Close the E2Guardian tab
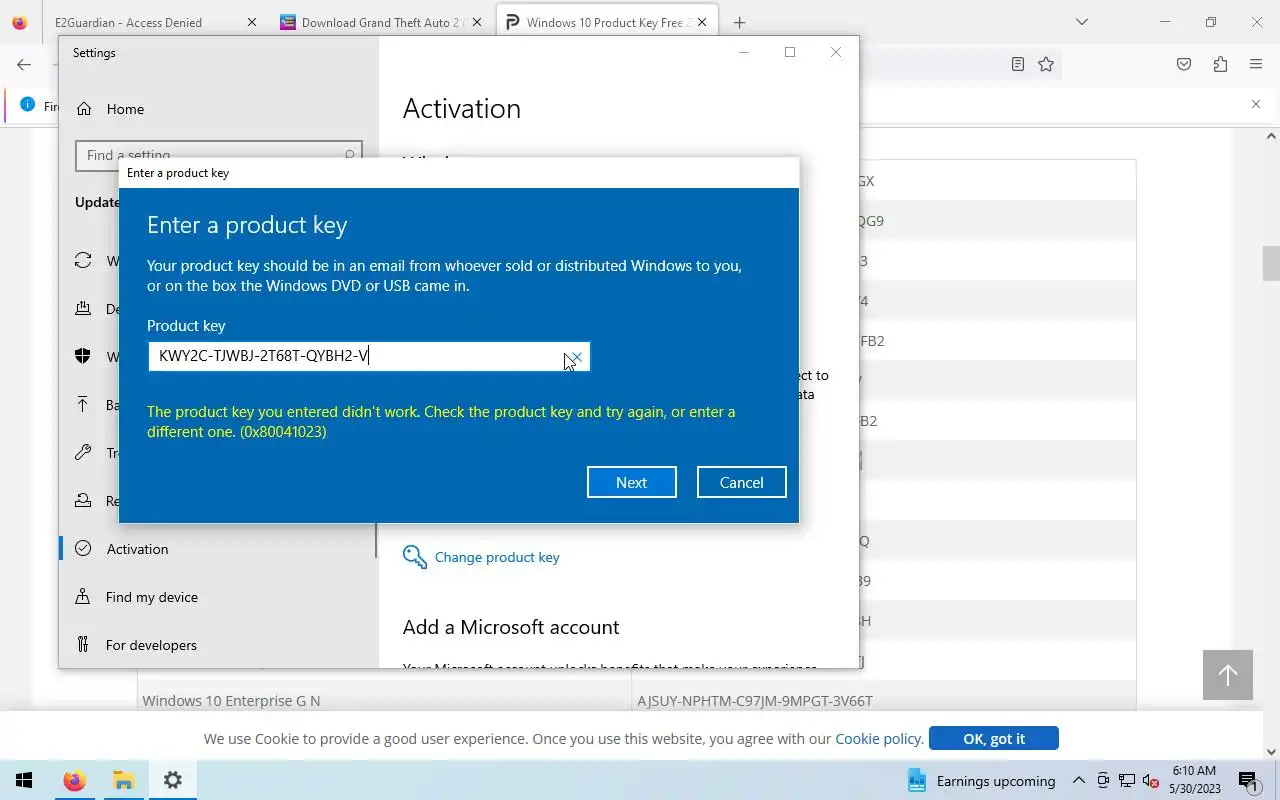This screenshot has height=800, width=1280. (251, 22)
